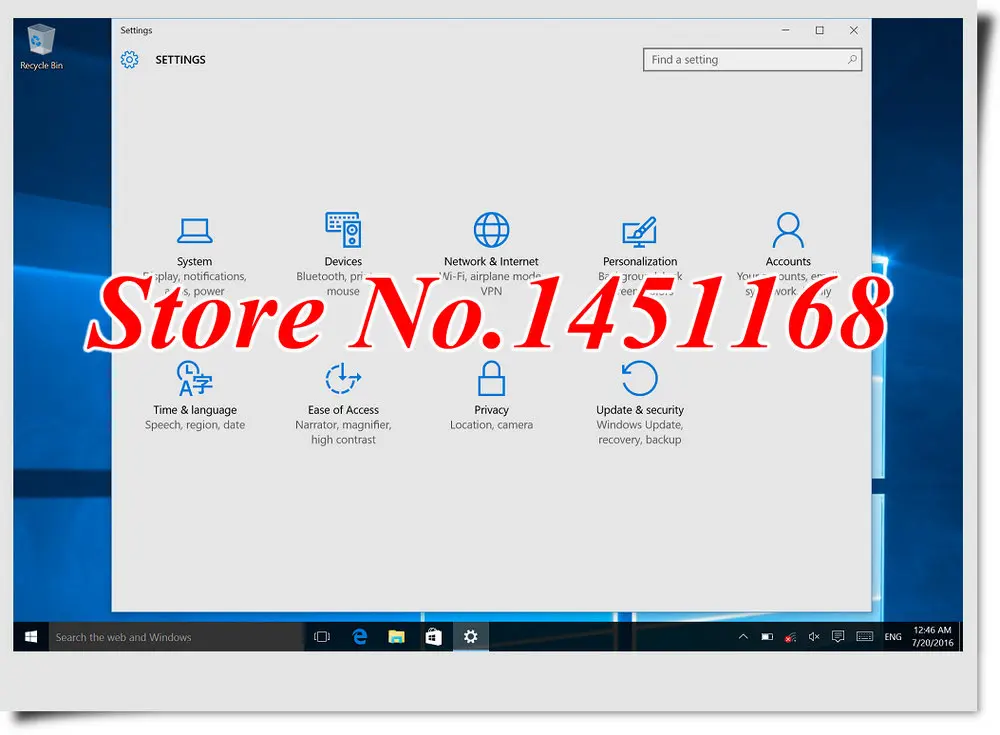Viewport: 1000px width, 735px height.
Task: Open the Windows Start button
Action: [31, 637]
